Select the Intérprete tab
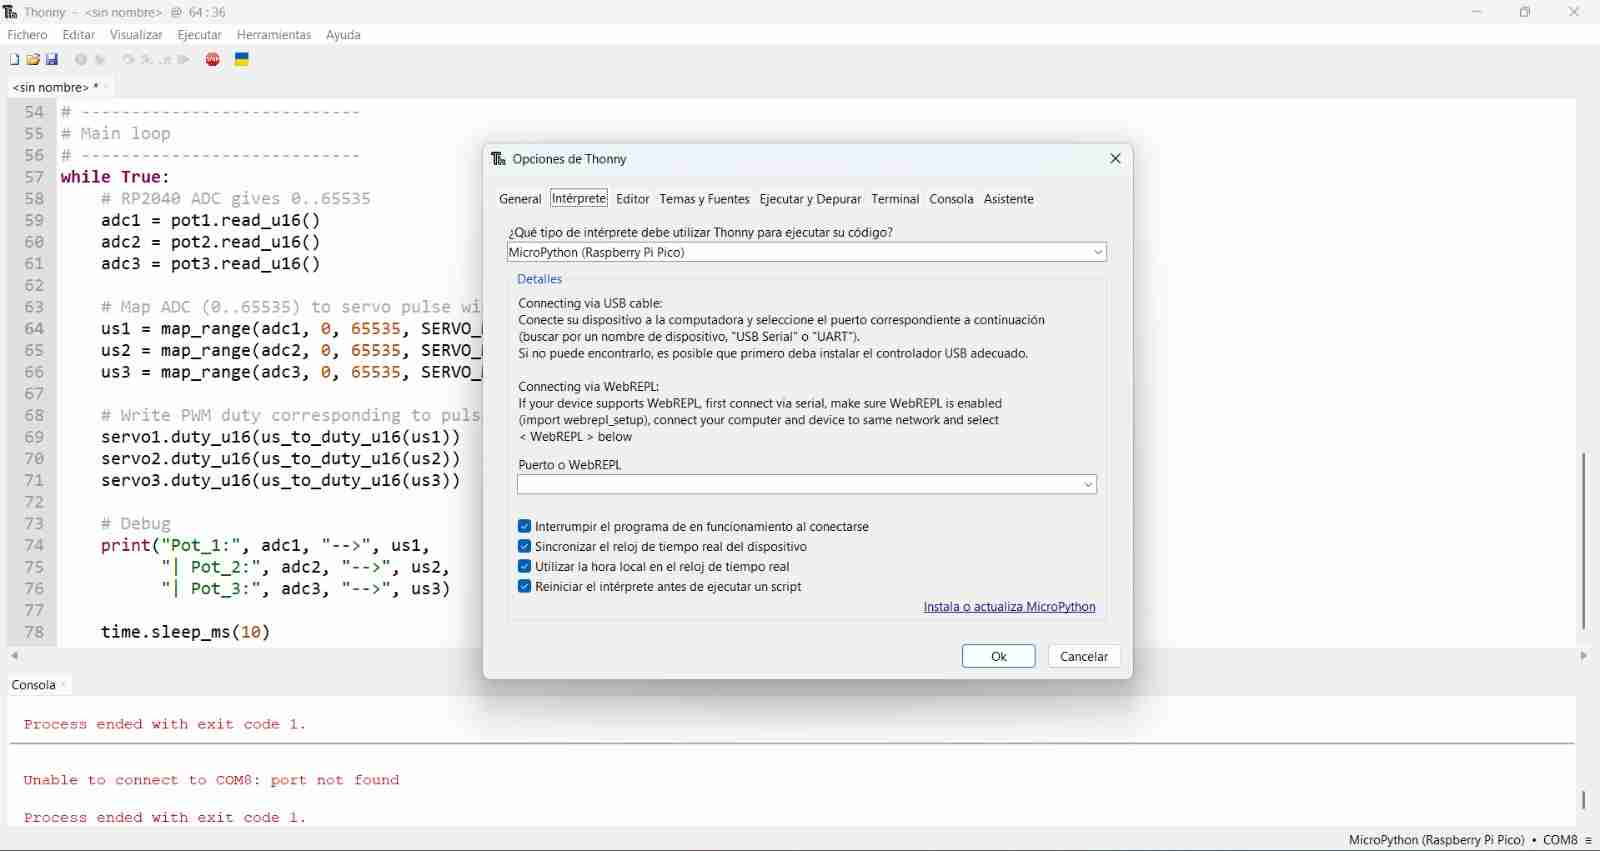 [579, 198]
